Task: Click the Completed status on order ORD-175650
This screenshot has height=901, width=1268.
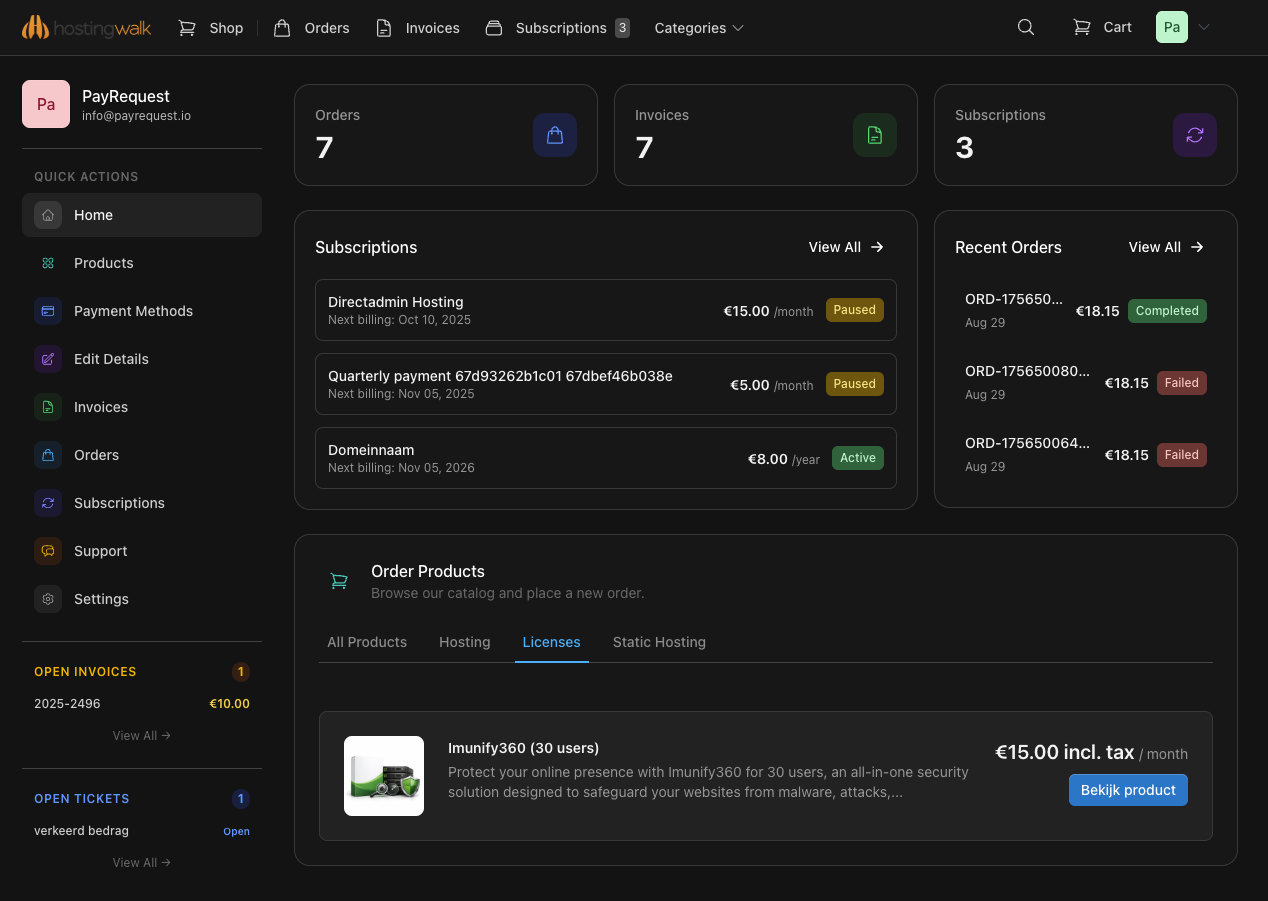Action: point(1167,311)
